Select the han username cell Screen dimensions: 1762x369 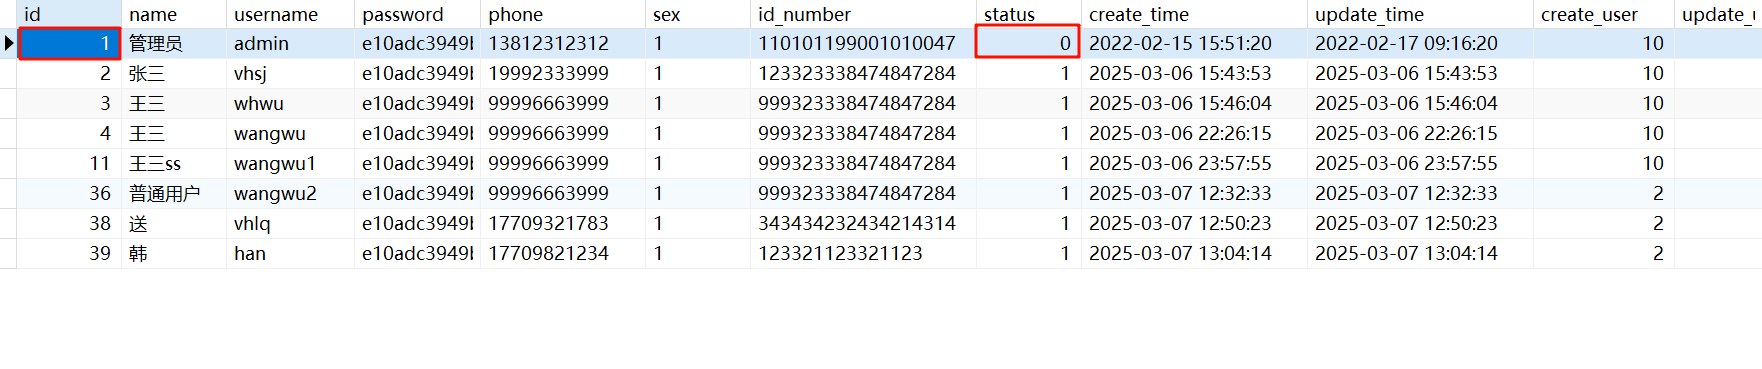point(290,253)
